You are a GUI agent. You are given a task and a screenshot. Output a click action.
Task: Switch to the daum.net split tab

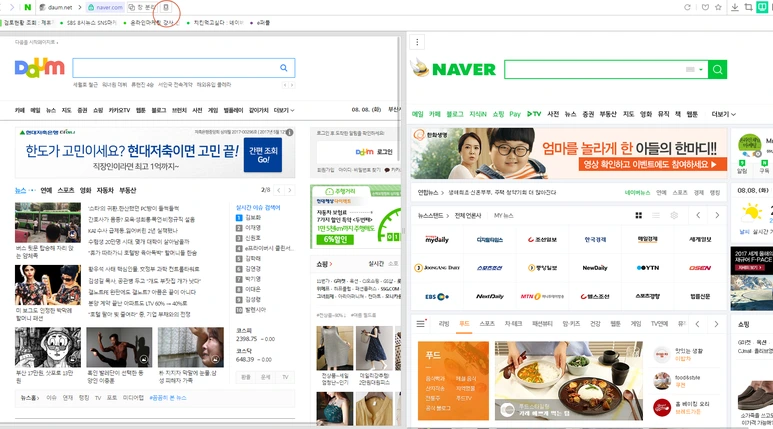56,7
